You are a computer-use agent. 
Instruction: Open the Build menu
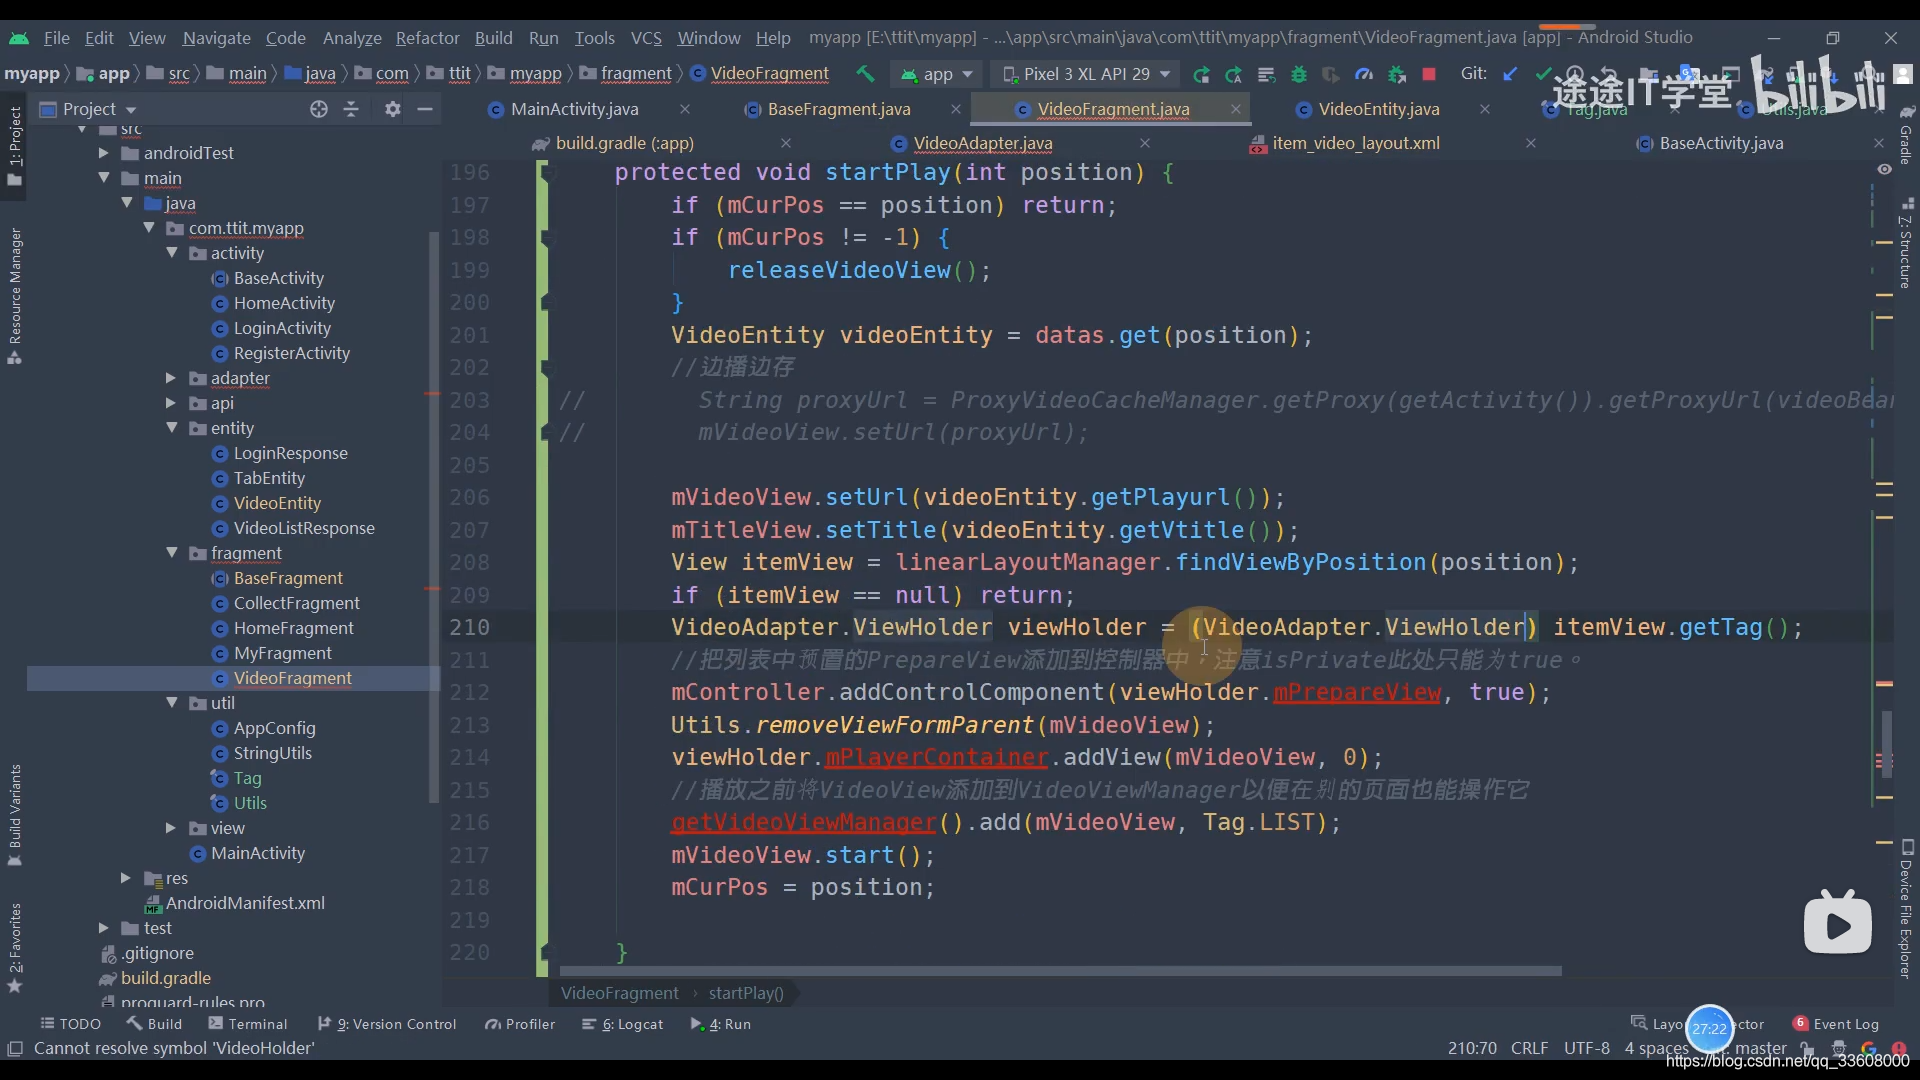click(x=493, y=38)
